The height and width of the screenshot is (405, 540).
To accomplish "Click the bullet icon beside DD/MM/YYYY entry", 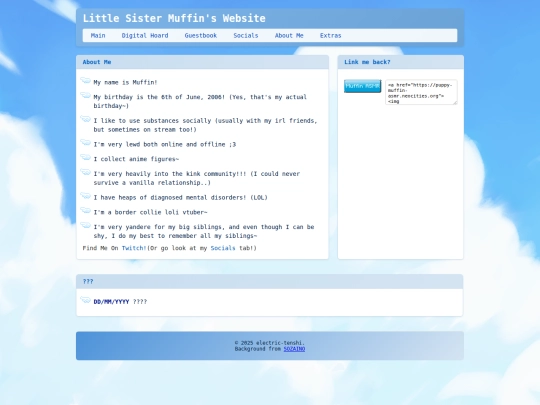I will click(x=85, y=300).
